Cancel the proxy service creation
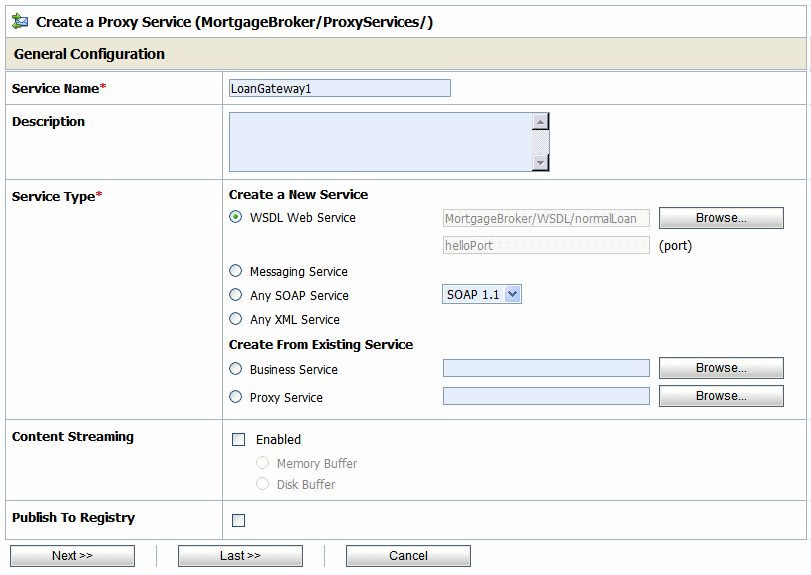This screenshot has width=811, height=575. (408, 556)
